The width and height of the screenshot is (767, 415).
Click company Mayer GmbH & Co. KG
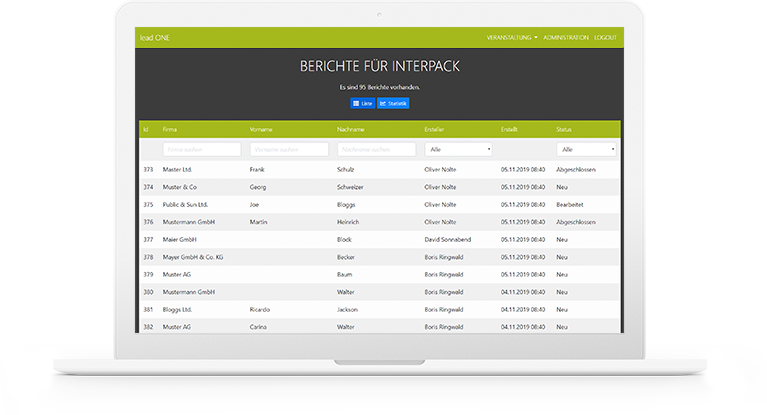(x=193, y=257)
